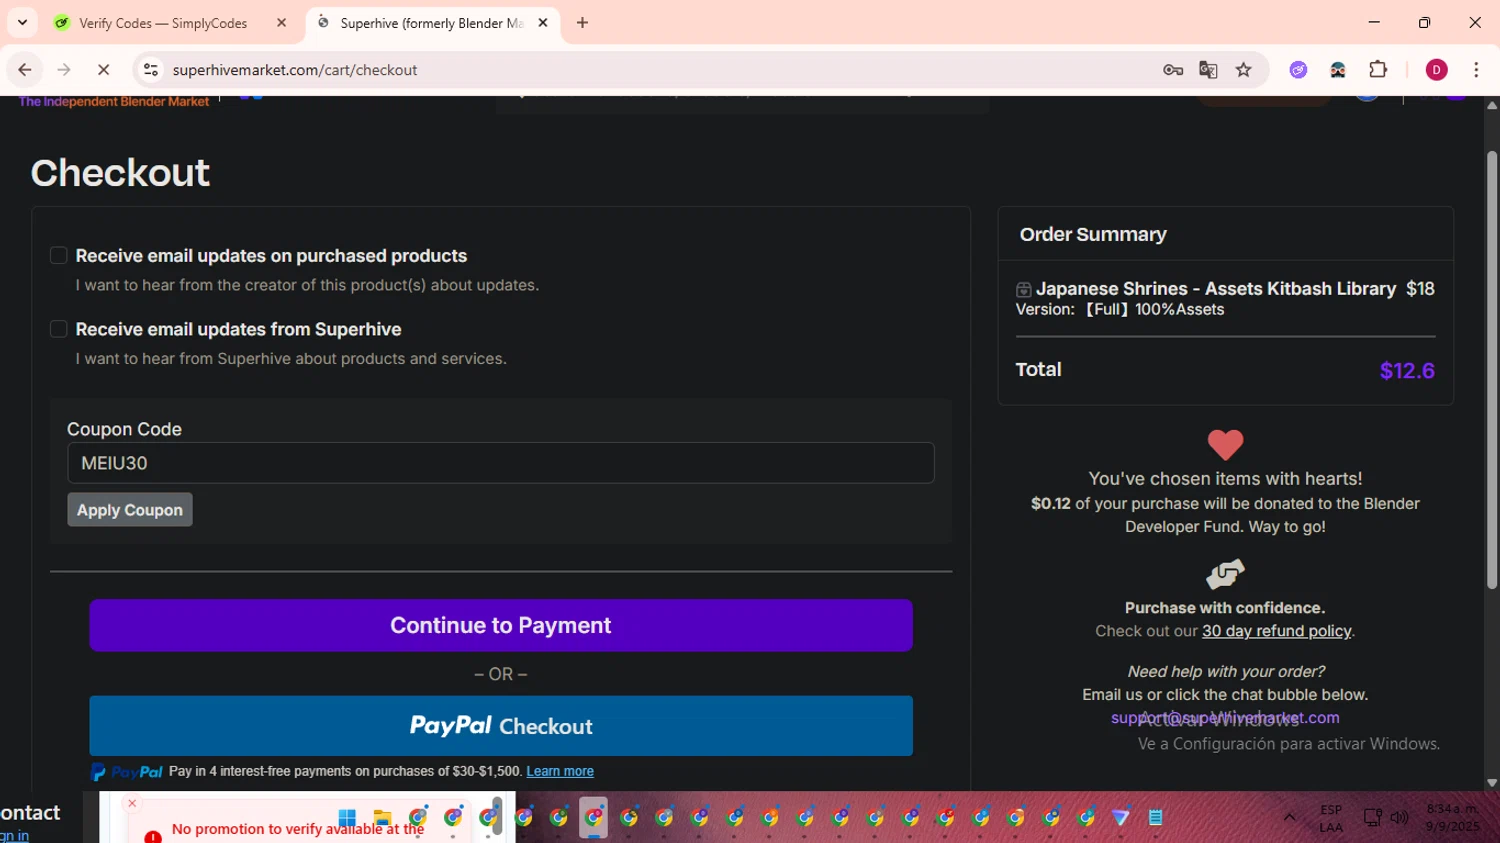Open the saved passwords key icon

click(1173, 70)
